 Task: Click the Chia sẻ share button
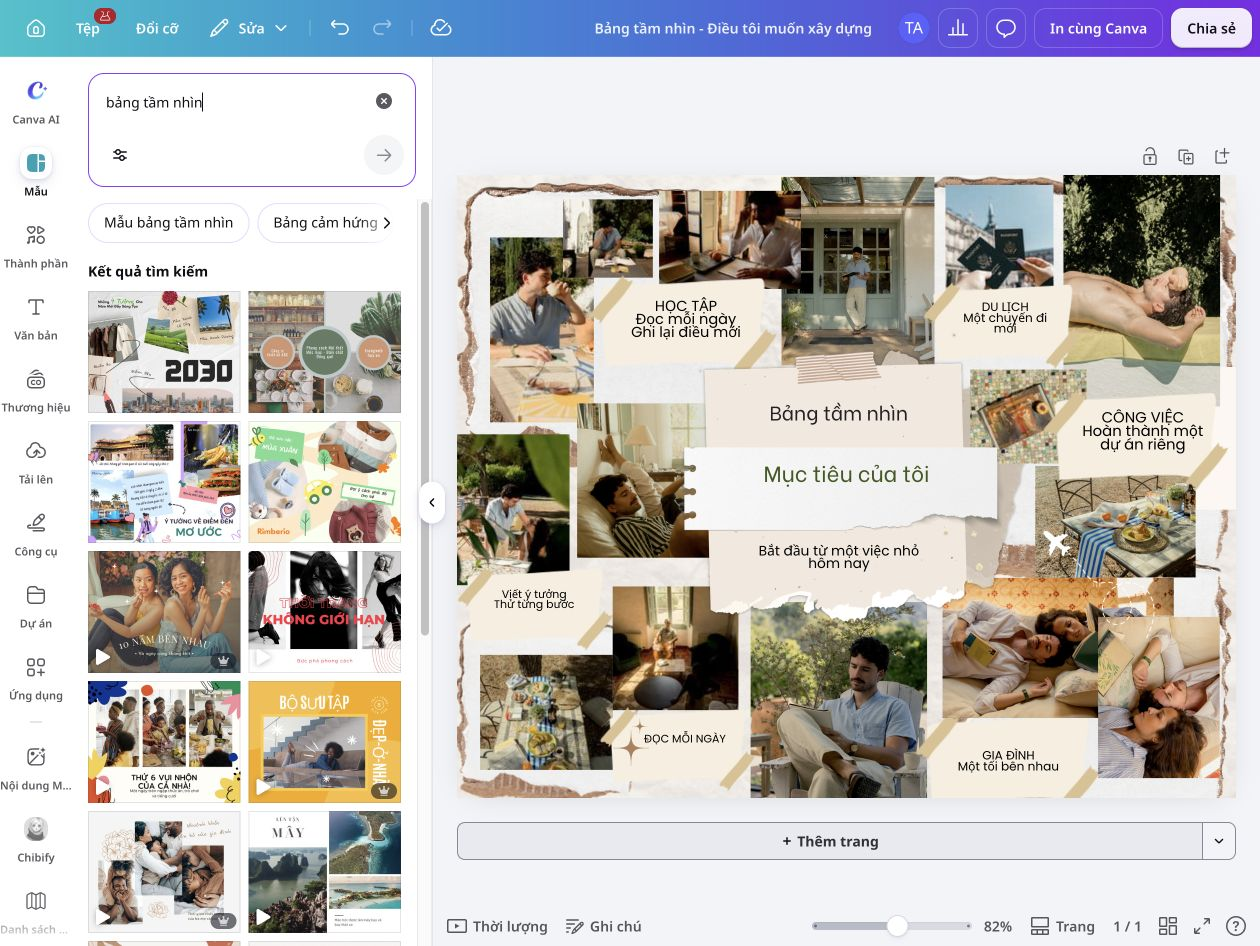(x=1211, y=28)
